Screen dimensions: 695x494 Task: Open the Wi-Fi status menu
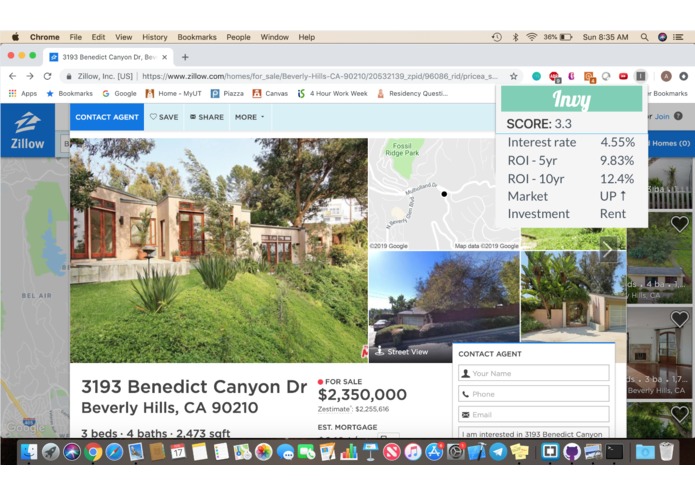point(531,37)
